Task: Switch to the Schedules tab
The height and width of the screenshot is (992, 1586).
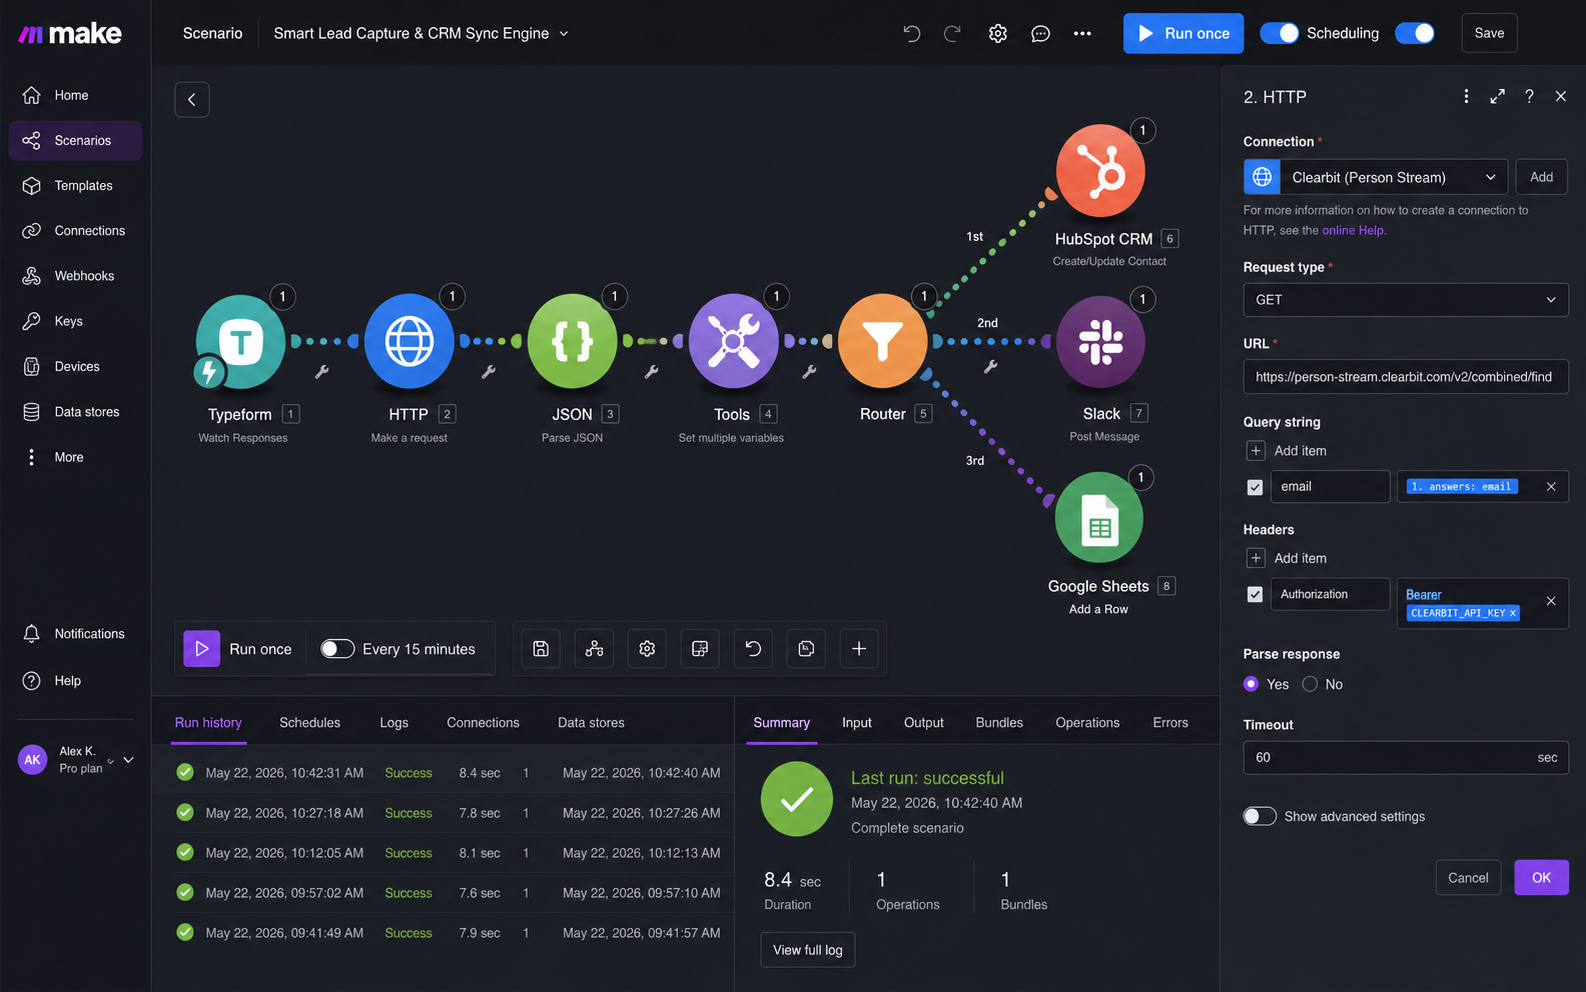Action: 310,723
